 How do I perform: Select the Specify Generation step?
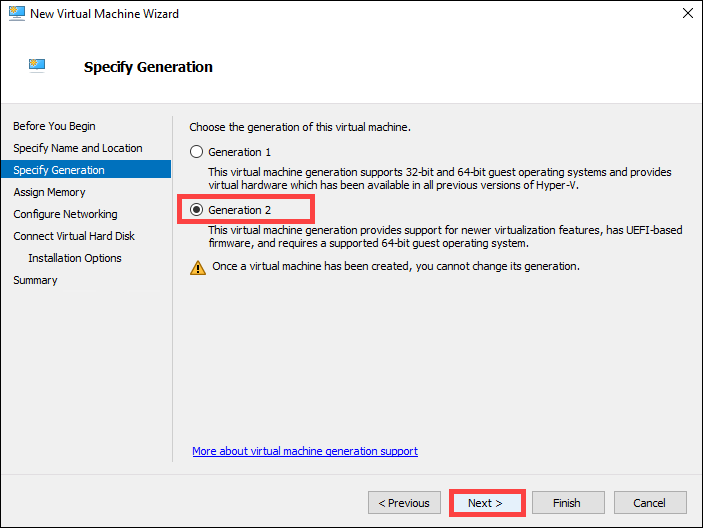click(x=59, y=170)
